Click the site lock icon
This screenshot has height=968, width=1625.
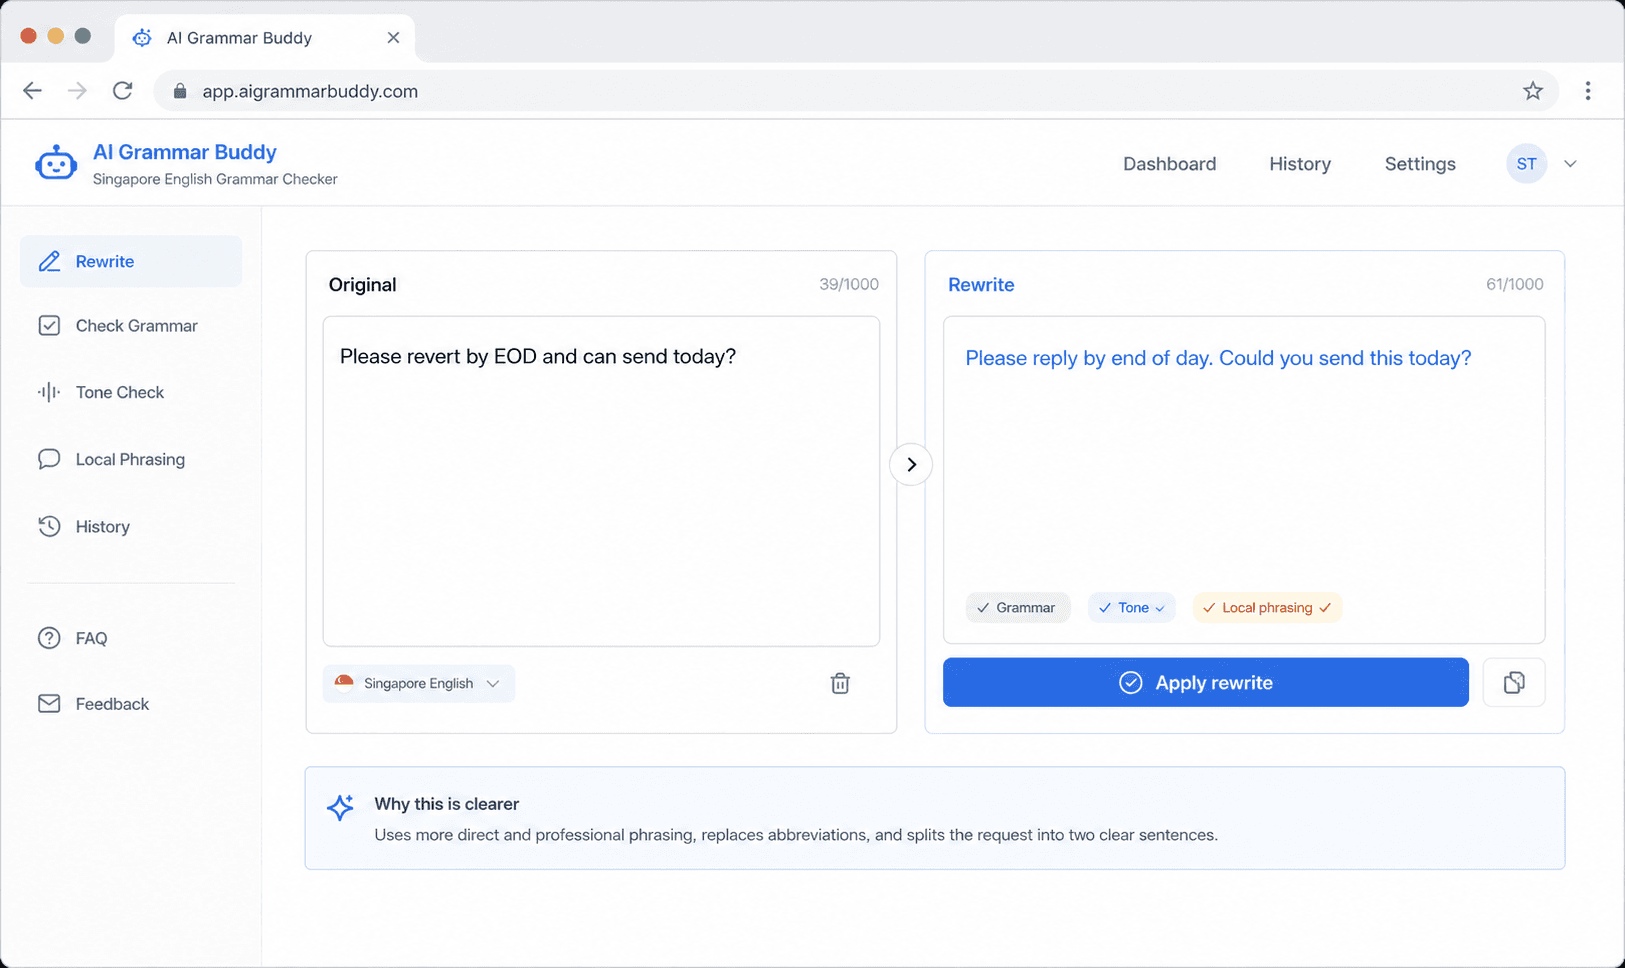180,91
